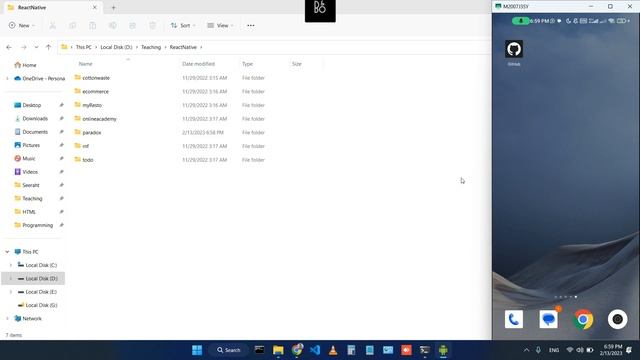Screen dimensions: 640x360
Task: Open the Sort dropdown menu
Action: (183, 26)
